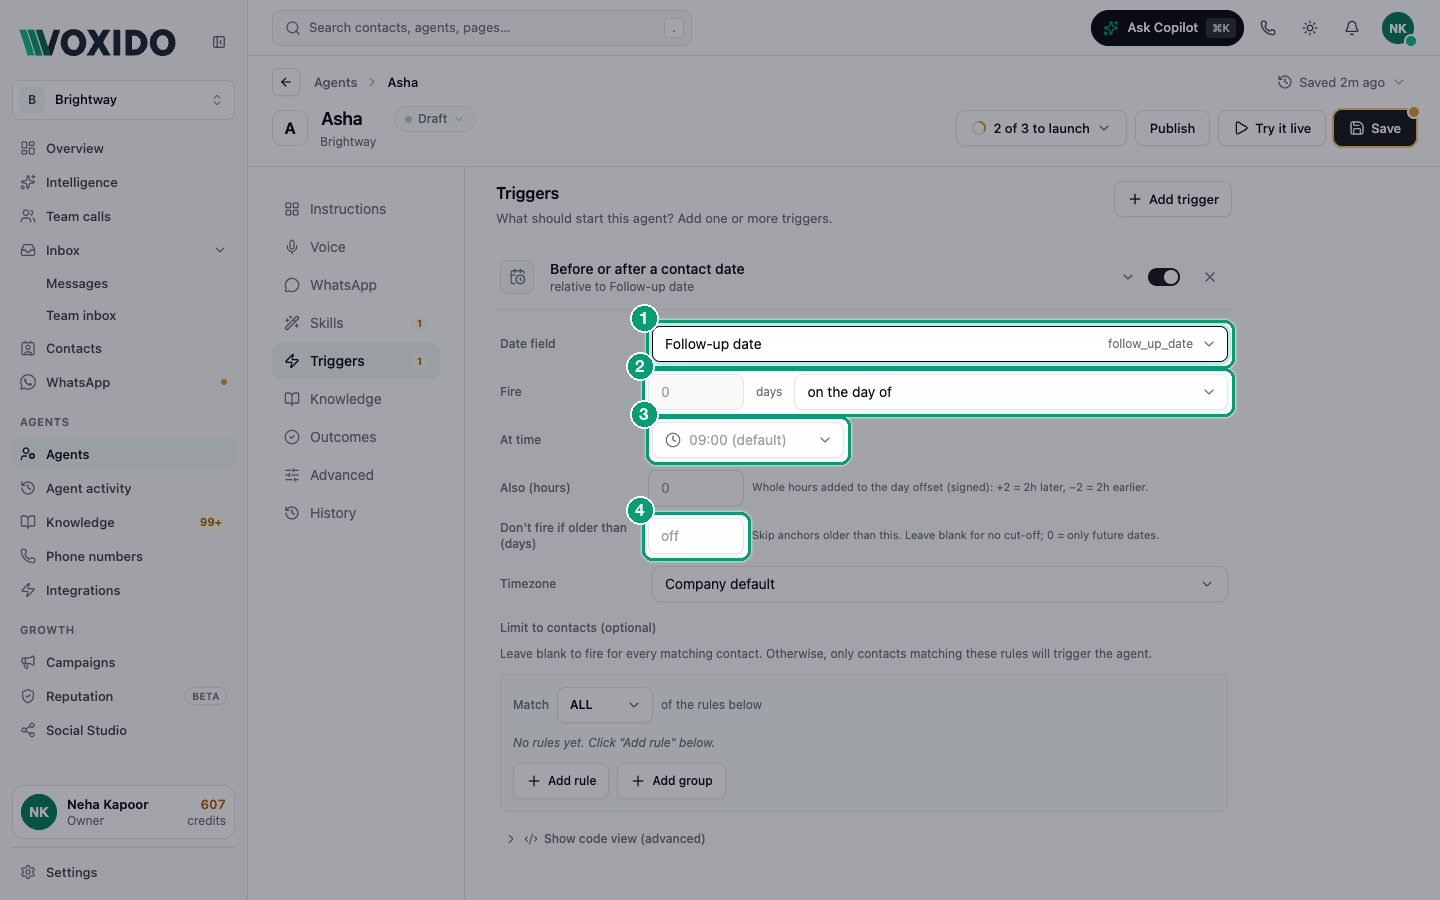Open the Timezone Company default dropdown
The height and width of the screenshot is (900, 1440).
[x=940, y=584]
